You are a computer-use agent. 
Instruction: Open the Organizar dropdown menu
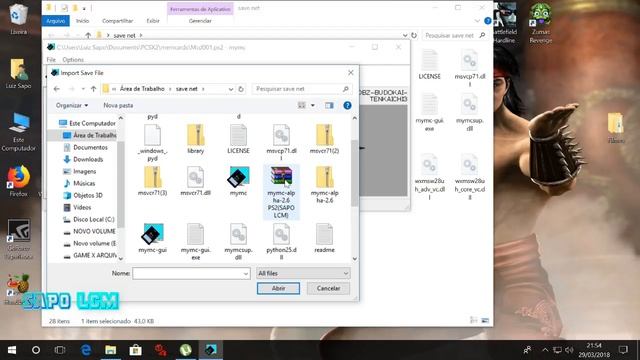pos(72,105)
